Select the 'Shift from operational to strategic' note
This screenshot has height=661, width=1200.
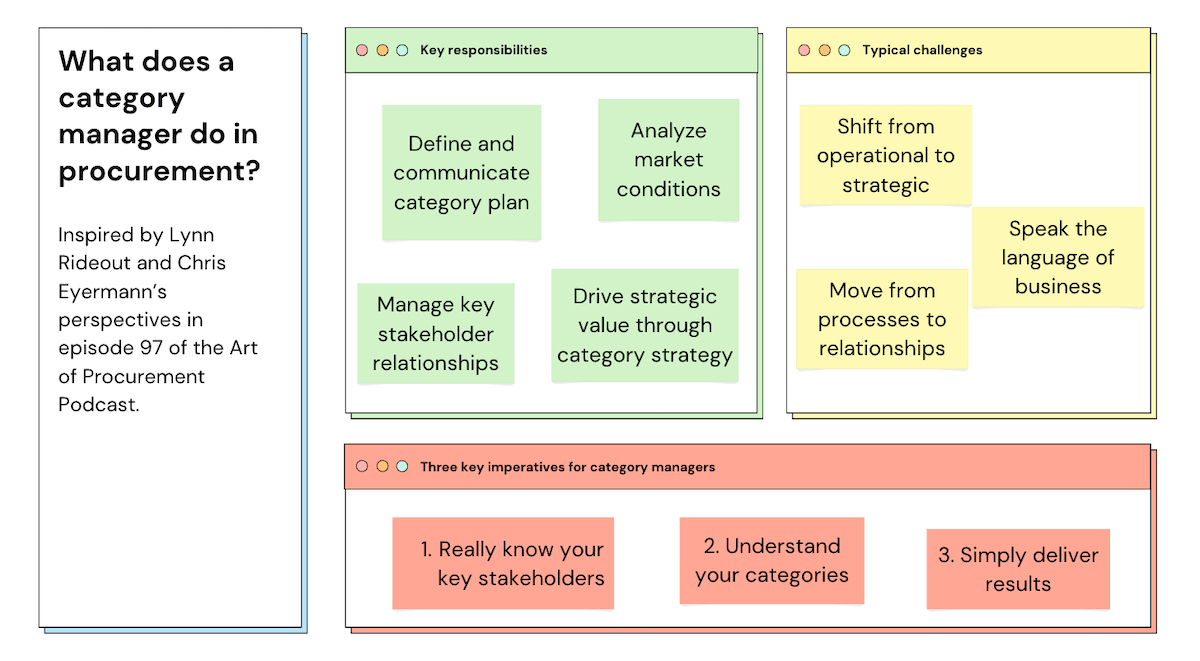[x=885, y=155]
